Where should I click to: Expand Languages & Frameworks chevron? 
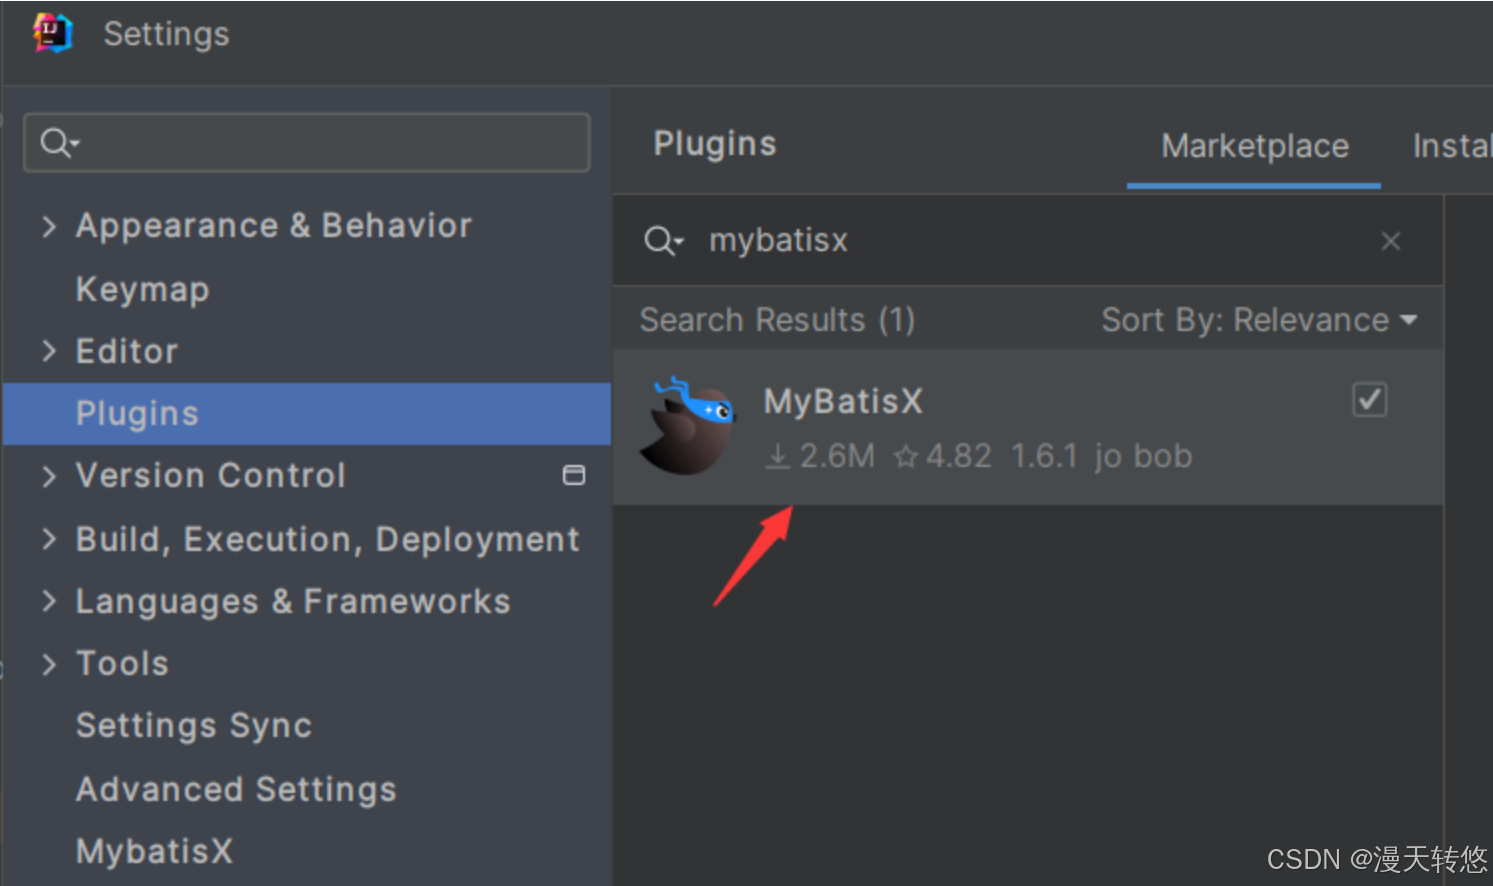coord(49,601)
